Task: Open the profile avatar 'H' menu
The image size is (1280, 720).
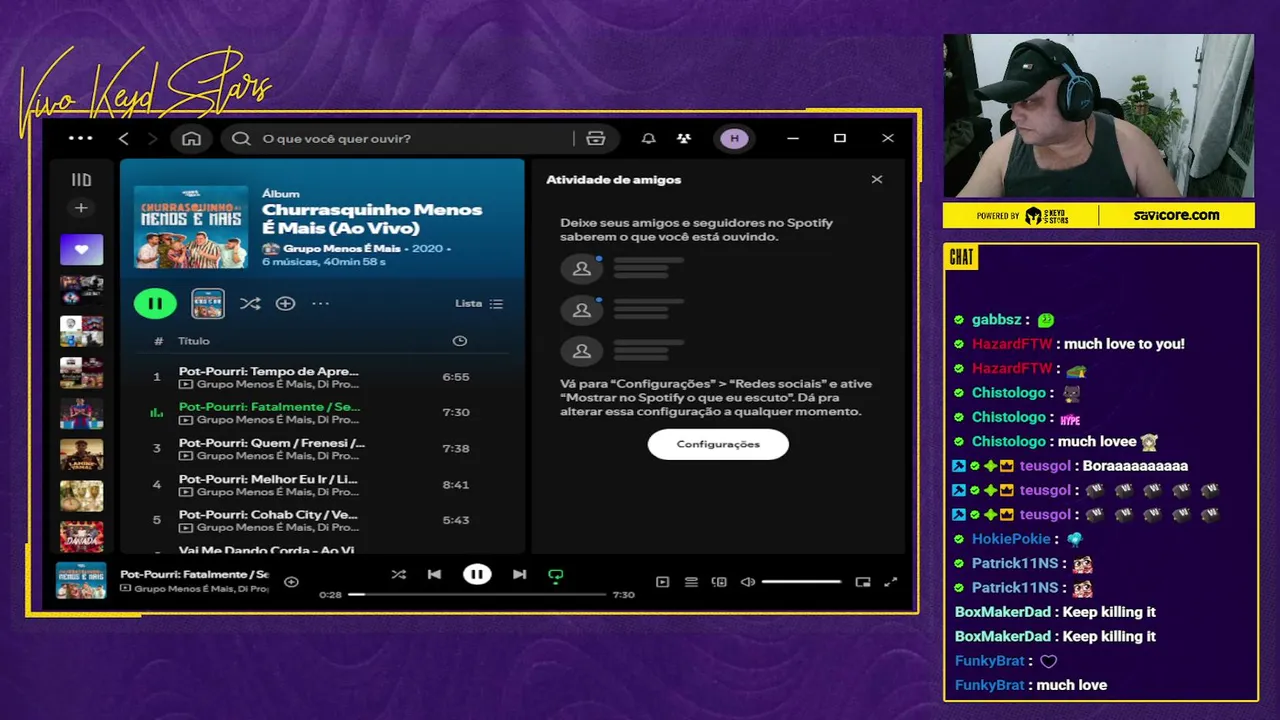Action: click(734, 139)
